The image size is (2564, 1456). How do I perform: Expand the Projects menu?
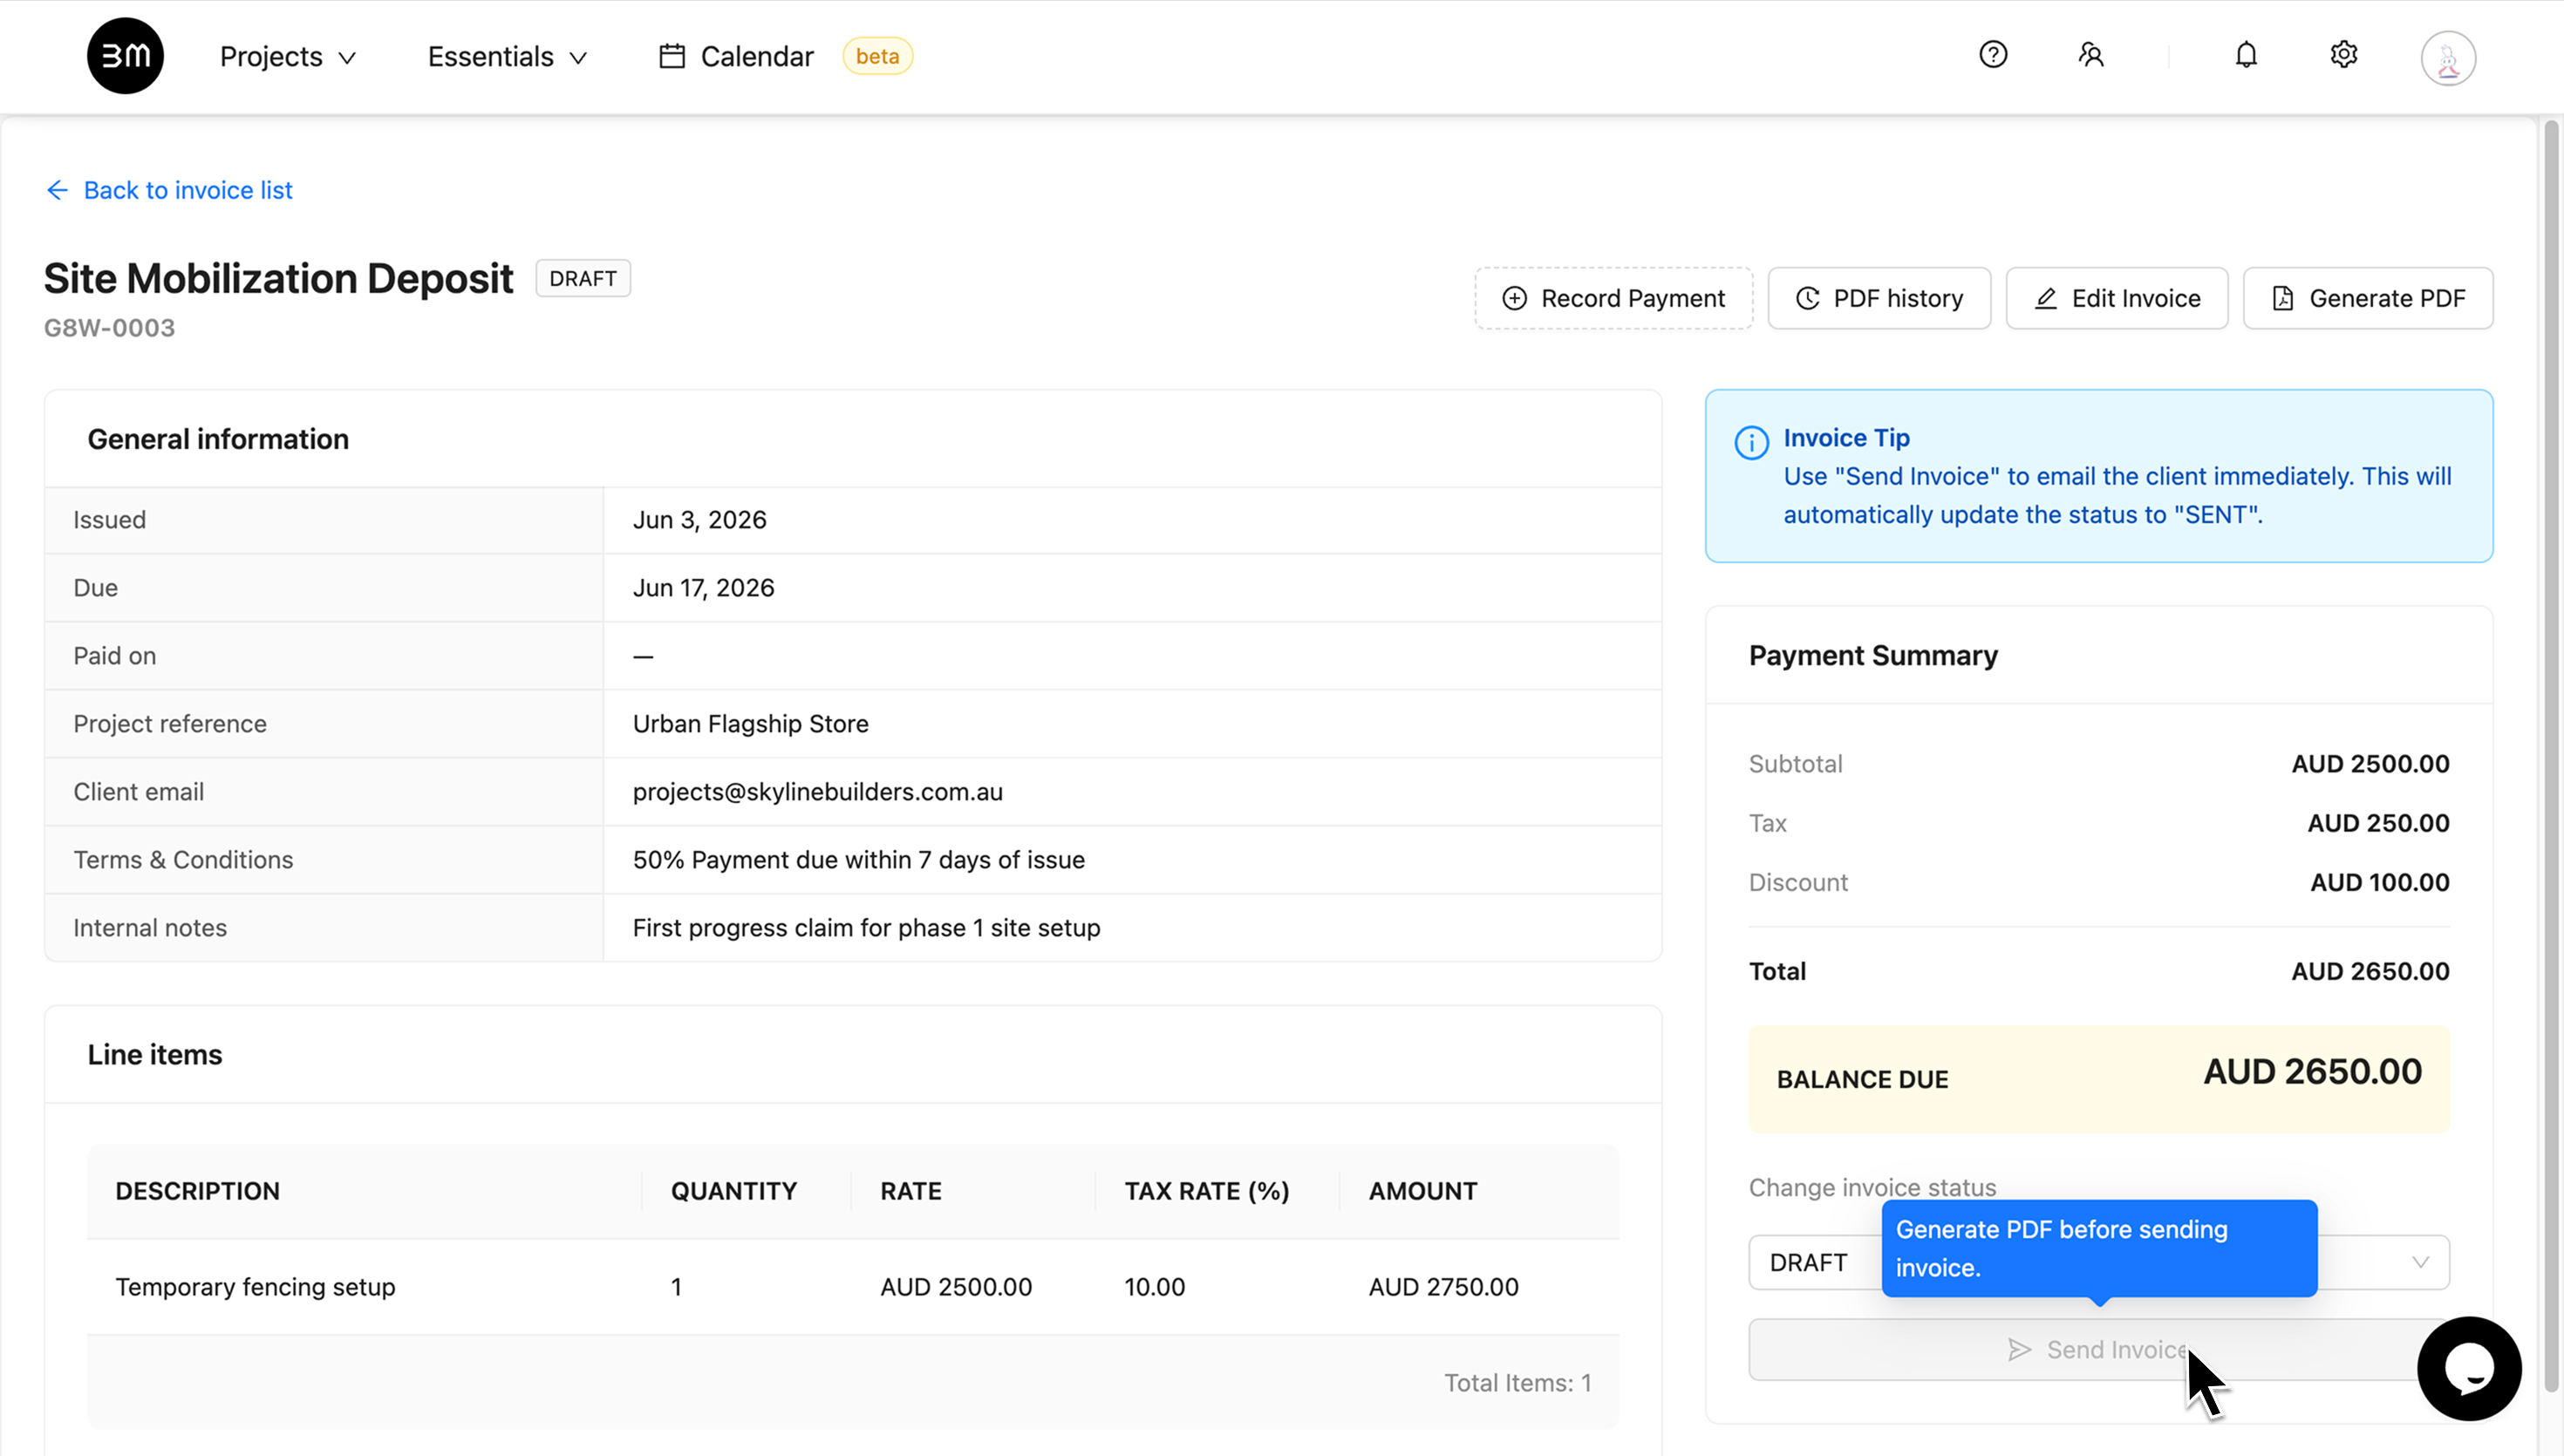(x=288, y=57)
